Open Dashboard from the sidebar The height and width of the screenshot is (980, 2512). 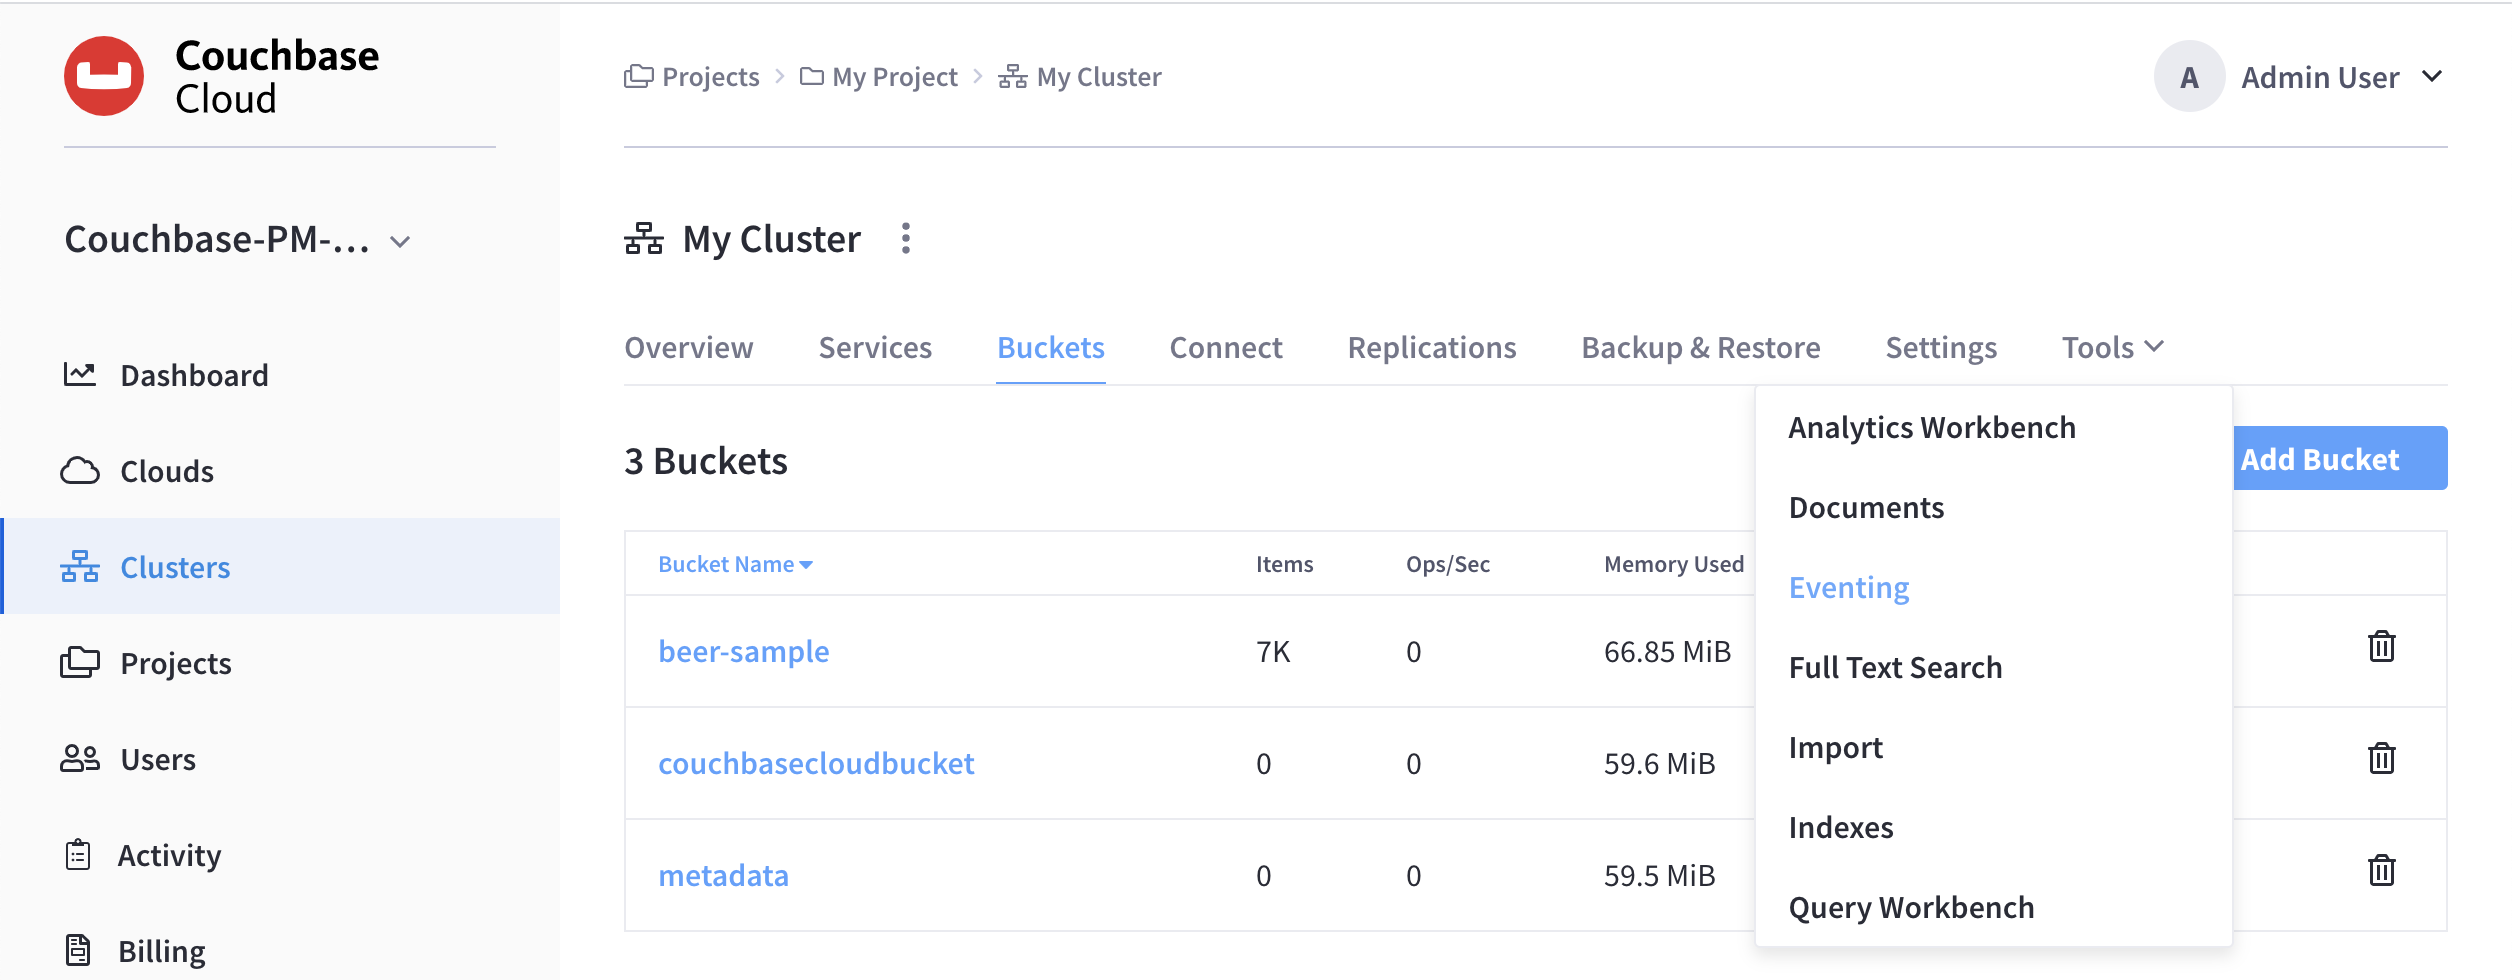193,375
